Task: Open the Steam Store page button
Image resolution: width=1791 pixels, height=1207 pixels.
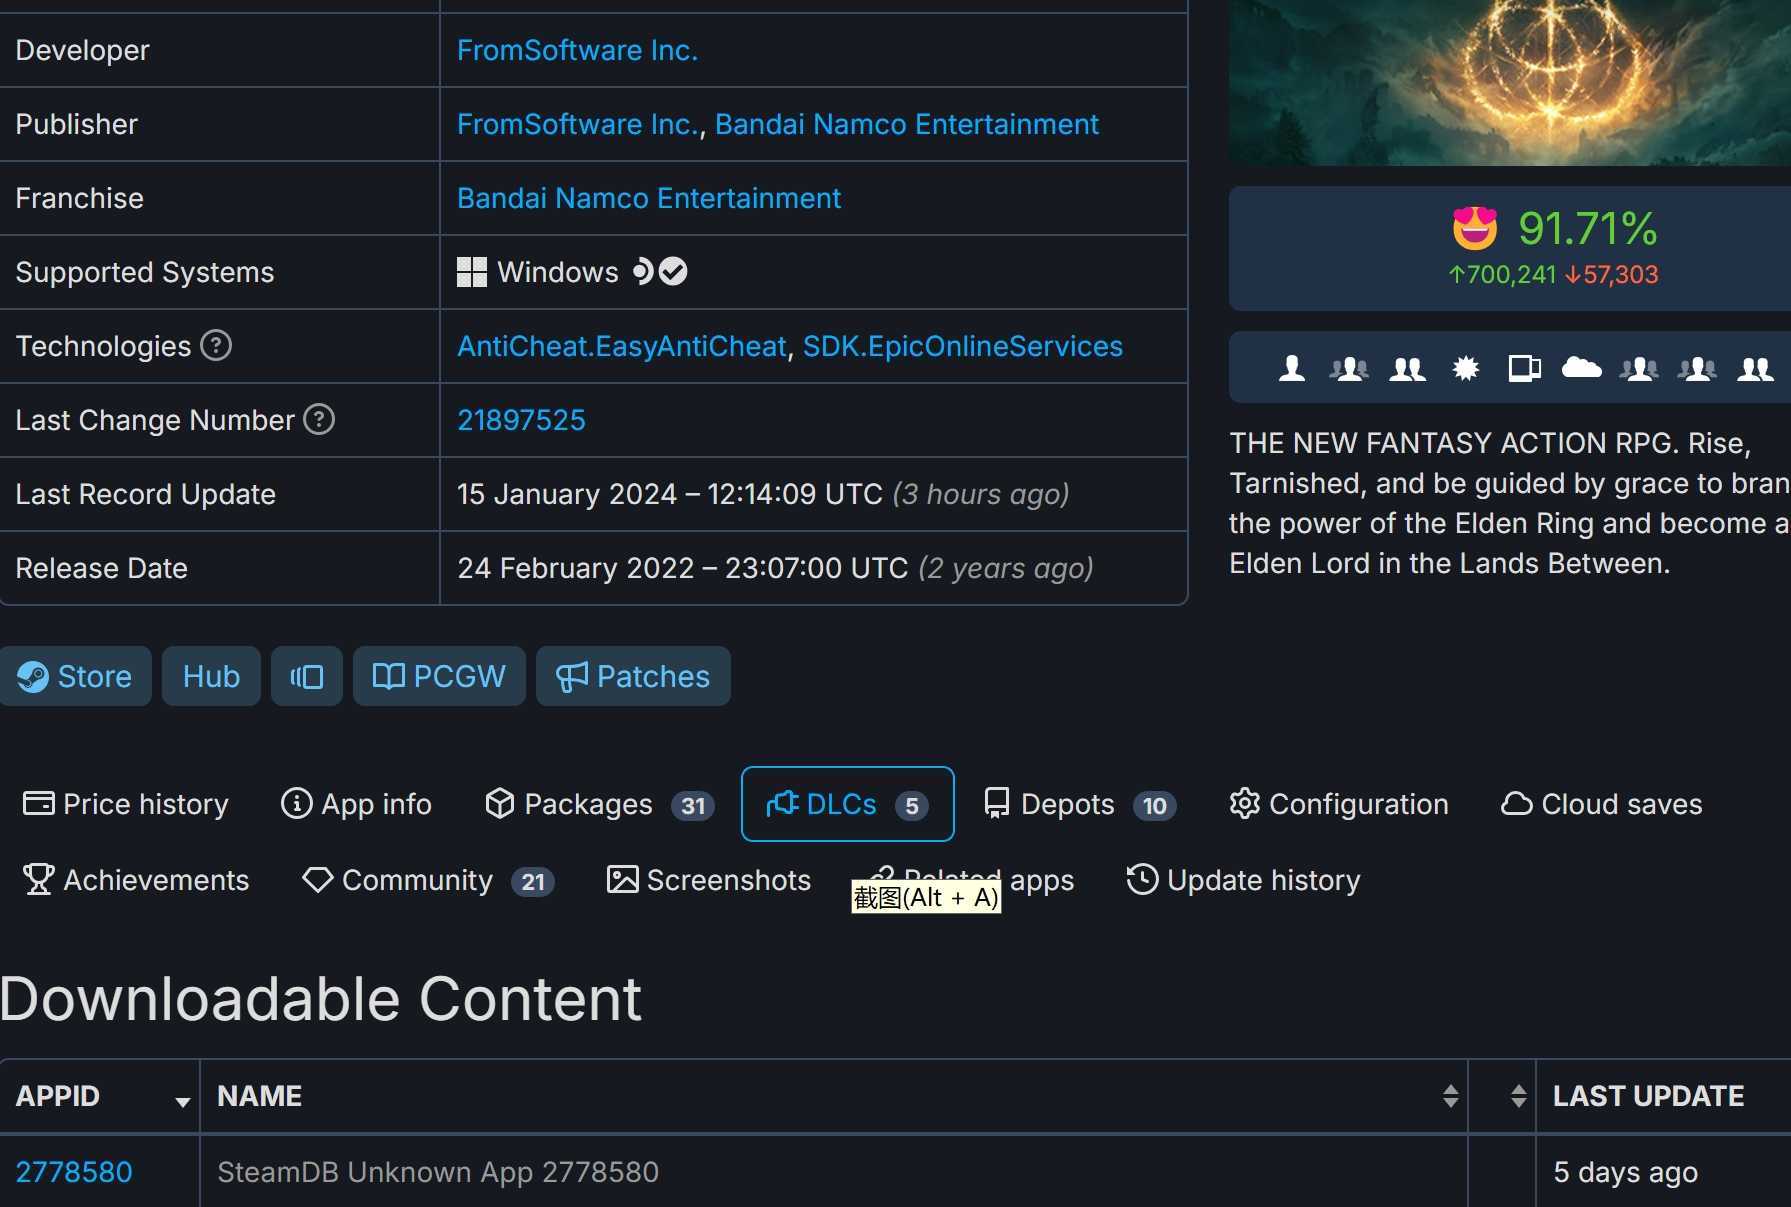Action: click(x=76, y=677)
